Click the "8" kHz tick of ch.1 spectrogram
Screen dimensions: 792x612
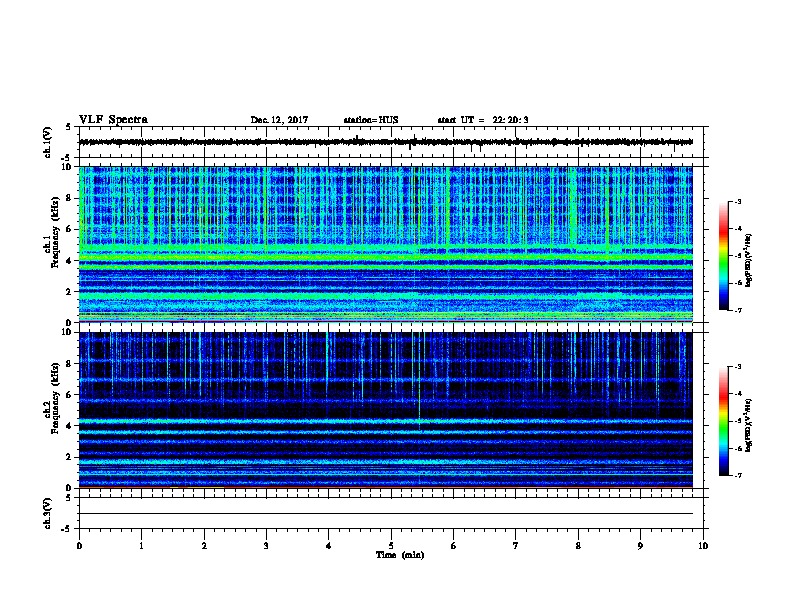[x=69, y=198]
